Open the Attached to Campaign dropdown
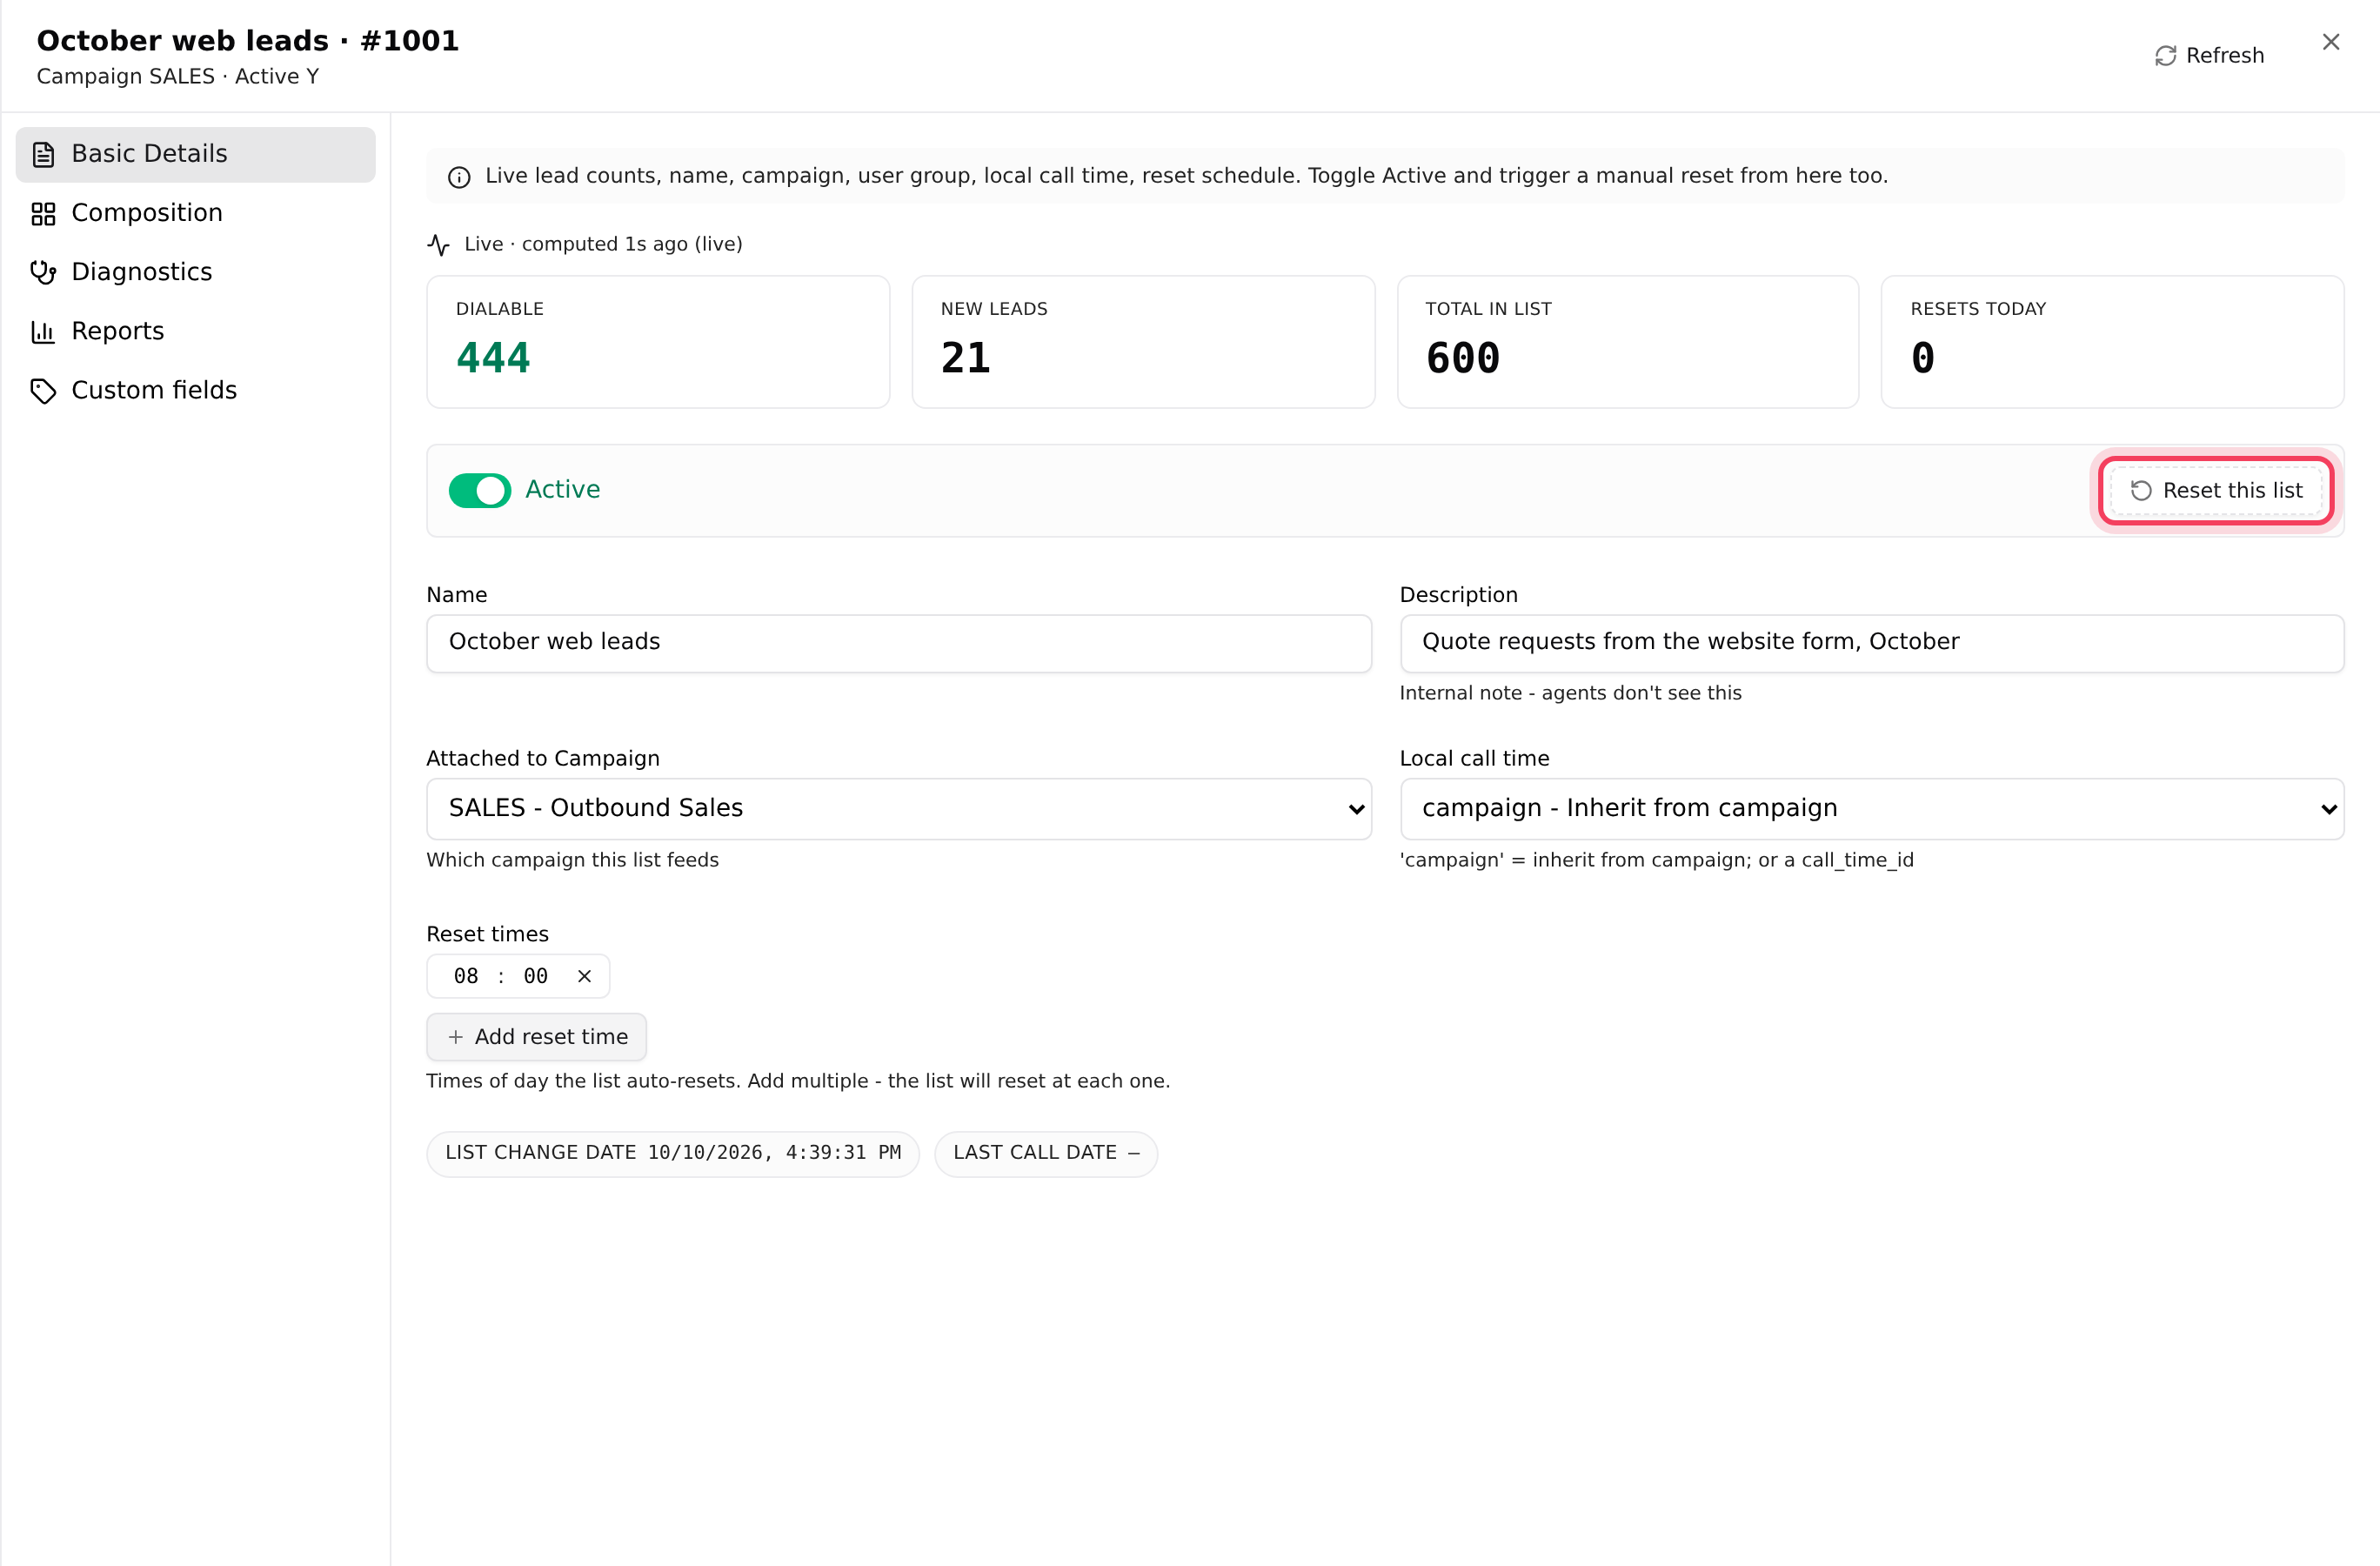Screen dimensions: 2380x1566 pyautogui.click(x=898, y=808)
